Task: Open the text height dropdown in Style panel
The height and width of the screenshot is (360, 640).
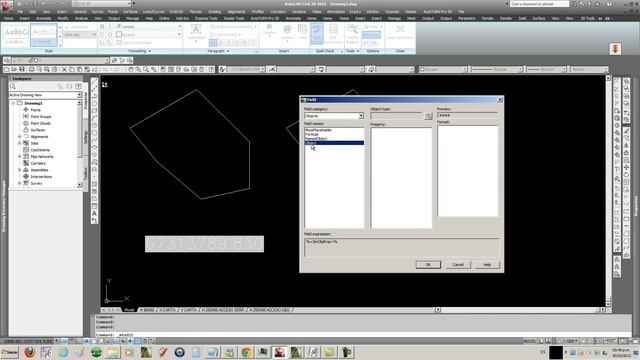Action: [93, 35]
